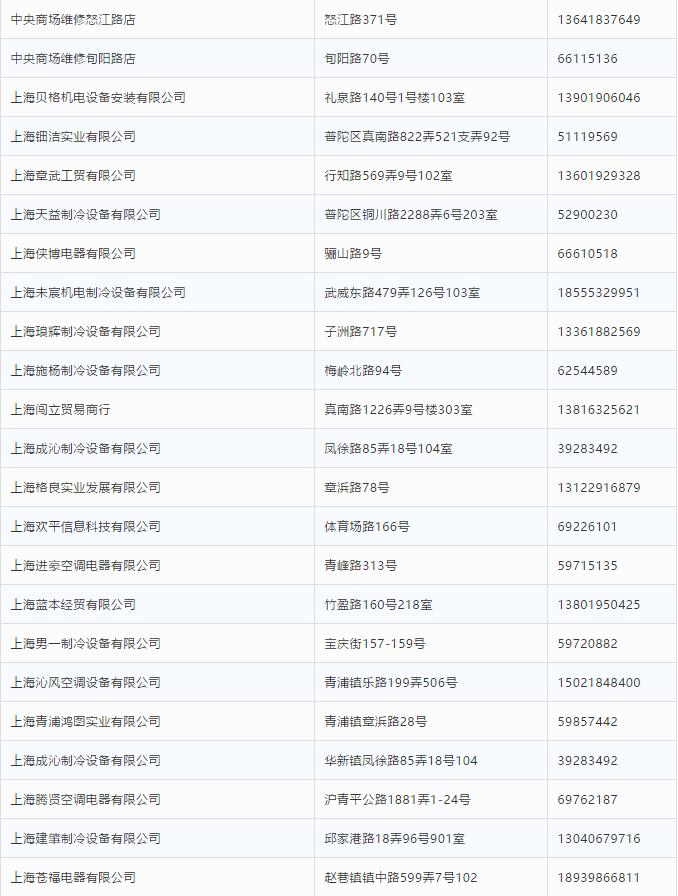Select address 青峰路313号
678x896 pixels.
[x=361, y=565]
